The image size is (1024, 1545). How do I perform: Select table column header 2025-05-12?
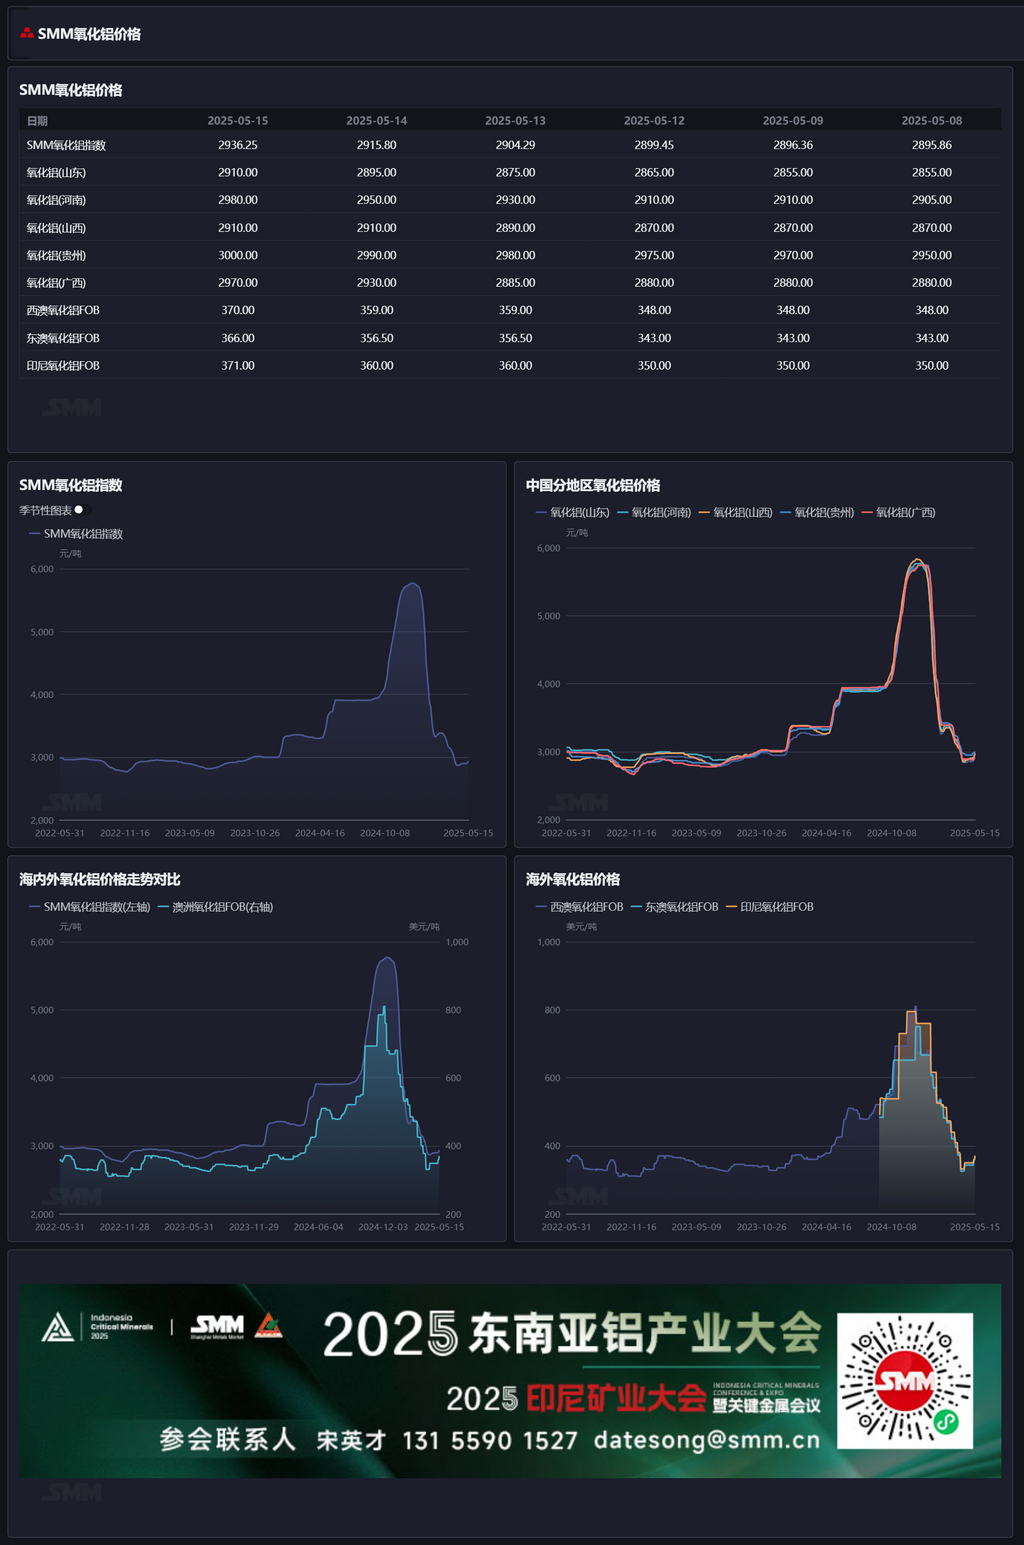[x=654, y=121]
